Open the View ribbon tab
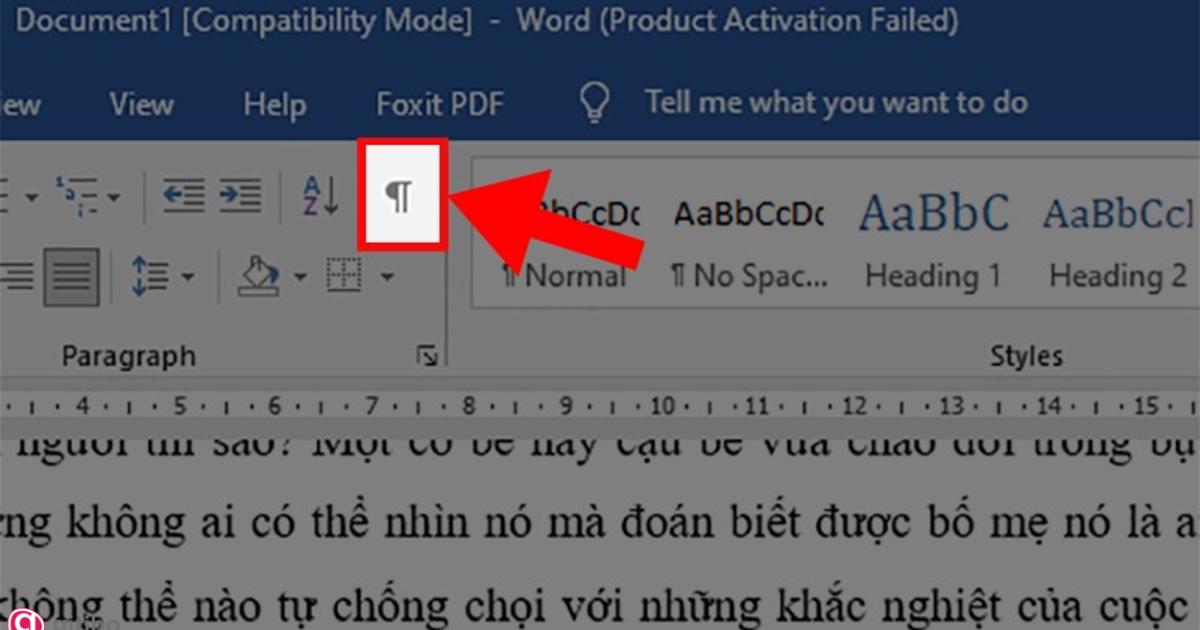Viewport: 1200px width, 630px height. 141,102
